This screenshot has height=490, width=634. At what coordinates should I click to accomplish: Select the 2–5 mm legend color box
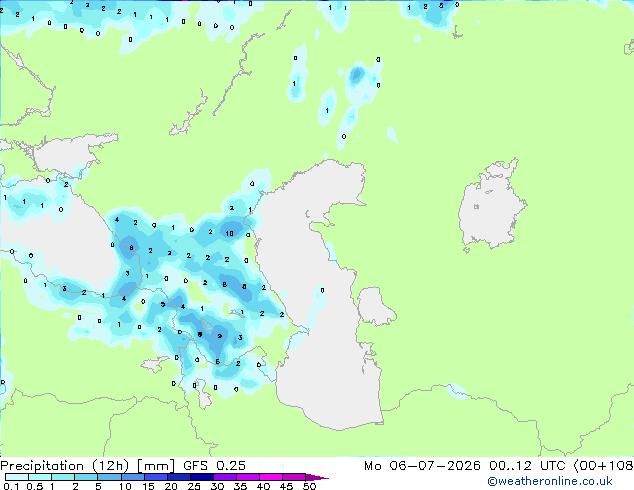pyautogui.click(x=86, y=477)
